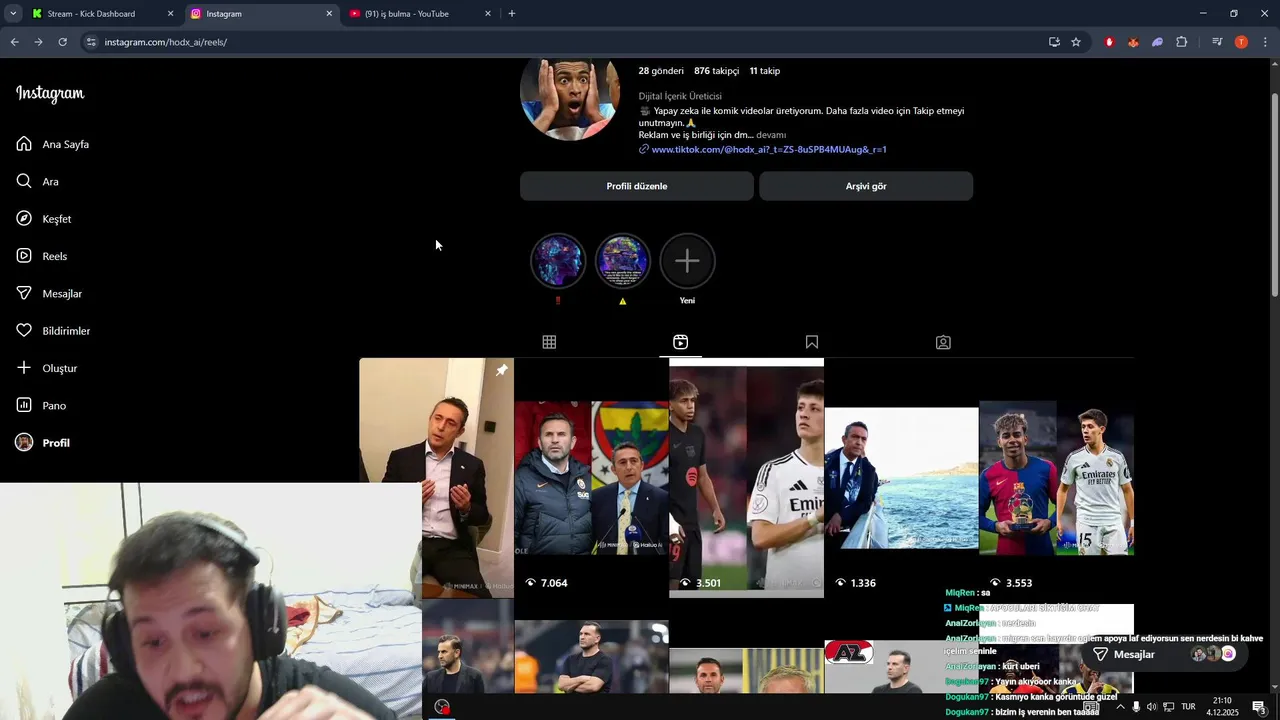Open Ana Sayfa in the Instagram sidebar

(x=52, y=144)
